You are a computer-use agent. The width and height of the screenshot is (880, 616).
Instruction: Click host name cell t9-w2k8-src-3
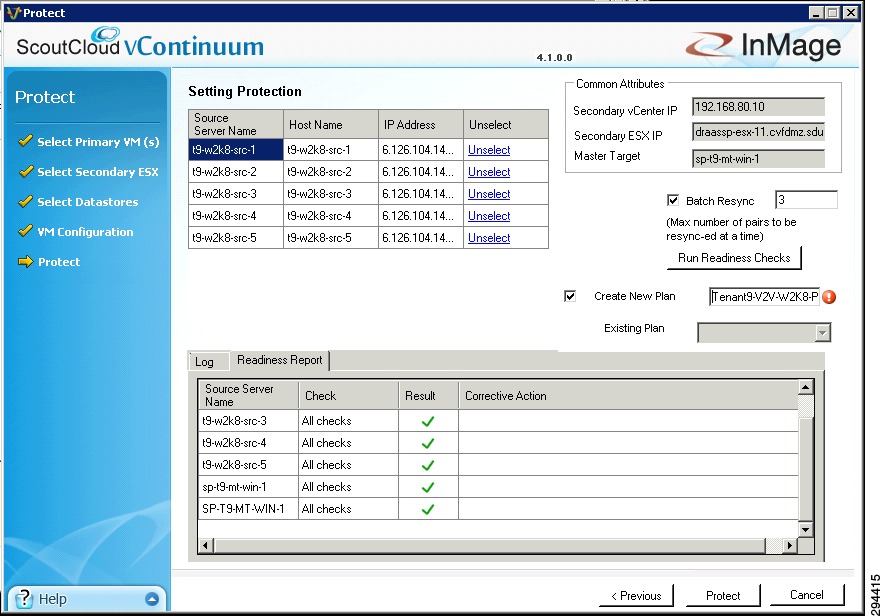(x=331, y=194)
